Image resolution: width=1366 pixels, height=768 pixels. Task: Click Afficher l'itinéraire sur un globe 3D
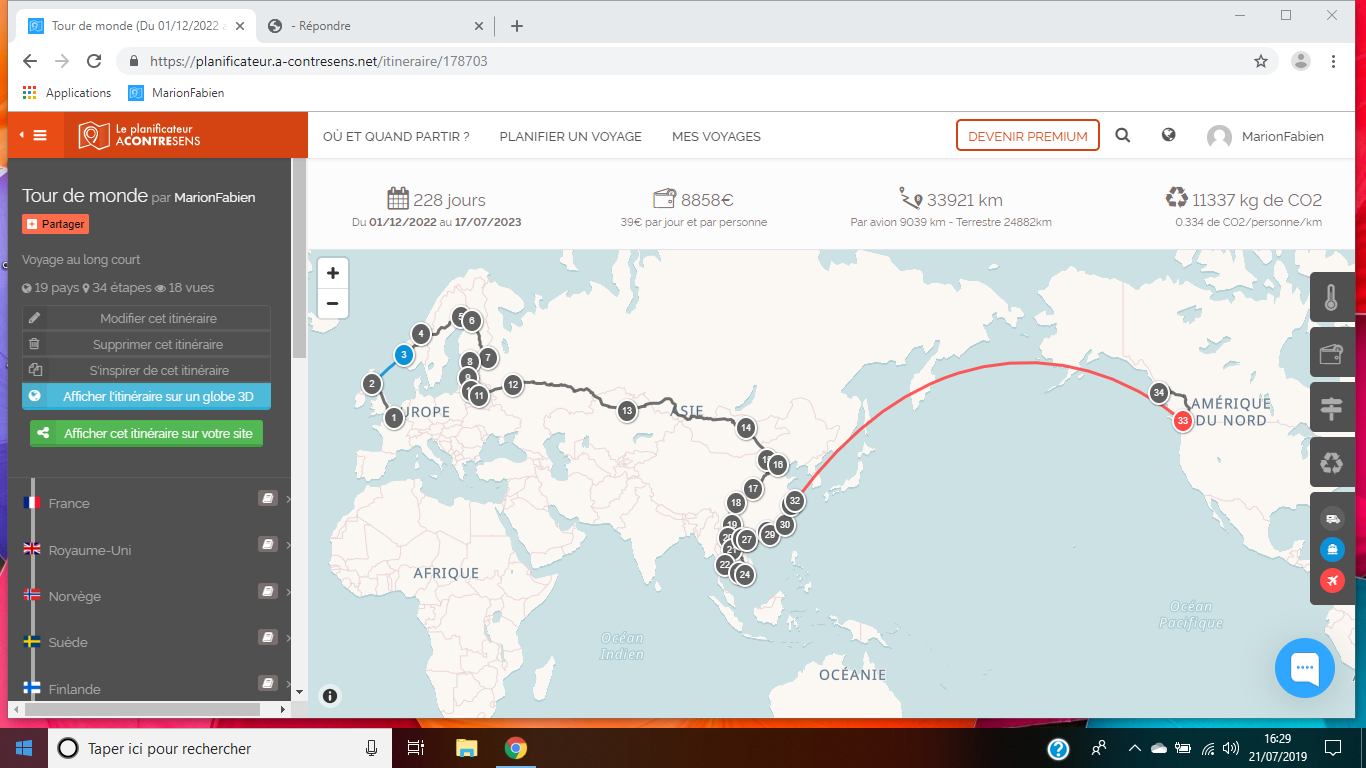[x=147, y=396]
